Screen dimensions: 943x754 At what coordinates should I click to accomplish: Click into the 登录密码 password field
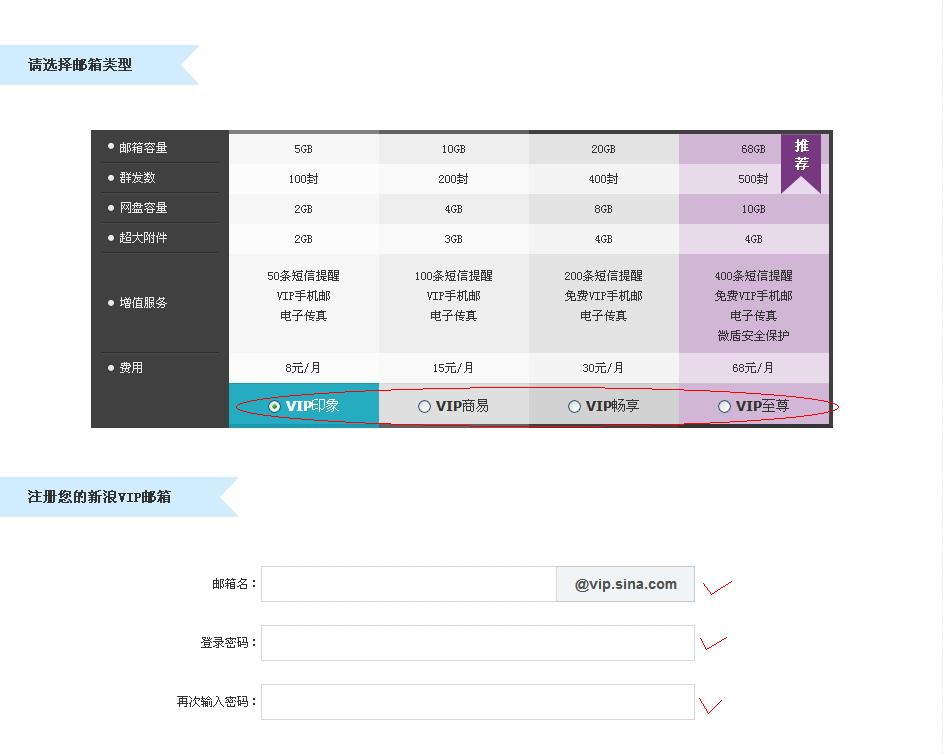[x=477, y=643]
